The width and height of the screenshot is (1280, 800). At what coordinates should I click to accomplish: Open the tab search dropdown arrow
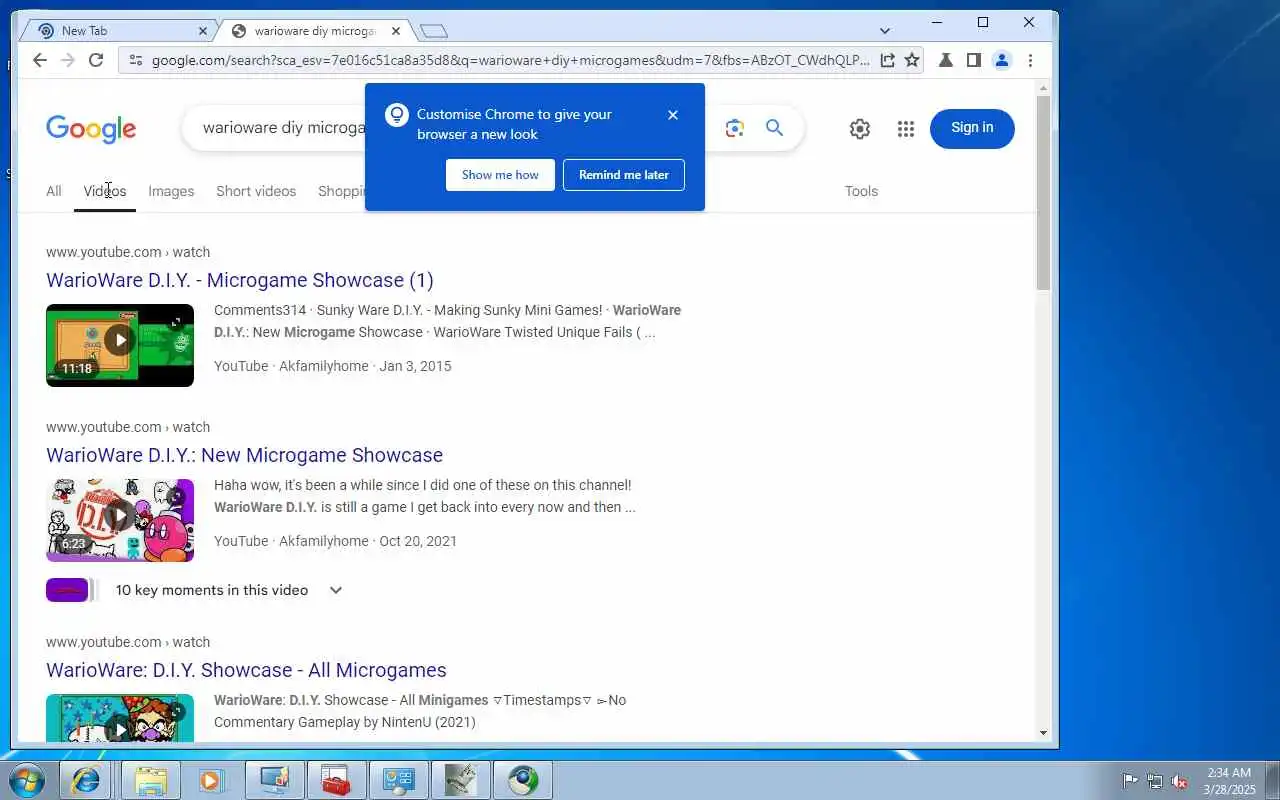click(x=885, y=31)
